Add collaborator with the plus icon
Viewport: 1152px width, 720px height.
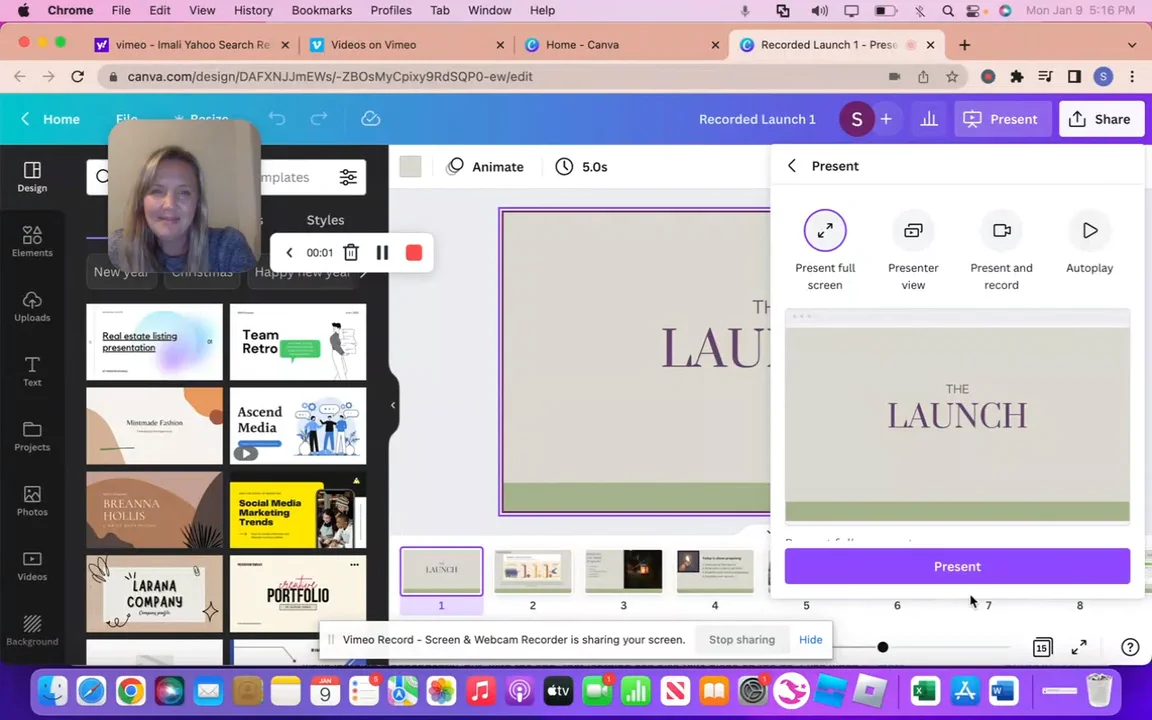click(886, 119)
